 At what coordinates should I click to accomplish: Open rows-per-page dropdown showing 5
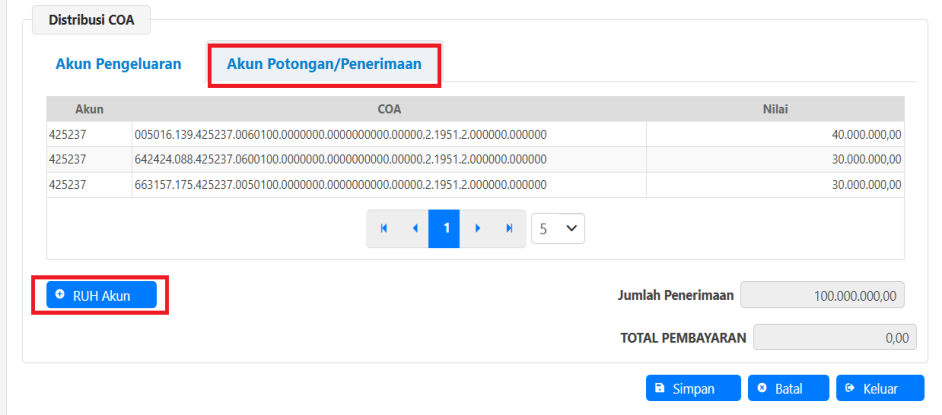click(x=558, y=228)
